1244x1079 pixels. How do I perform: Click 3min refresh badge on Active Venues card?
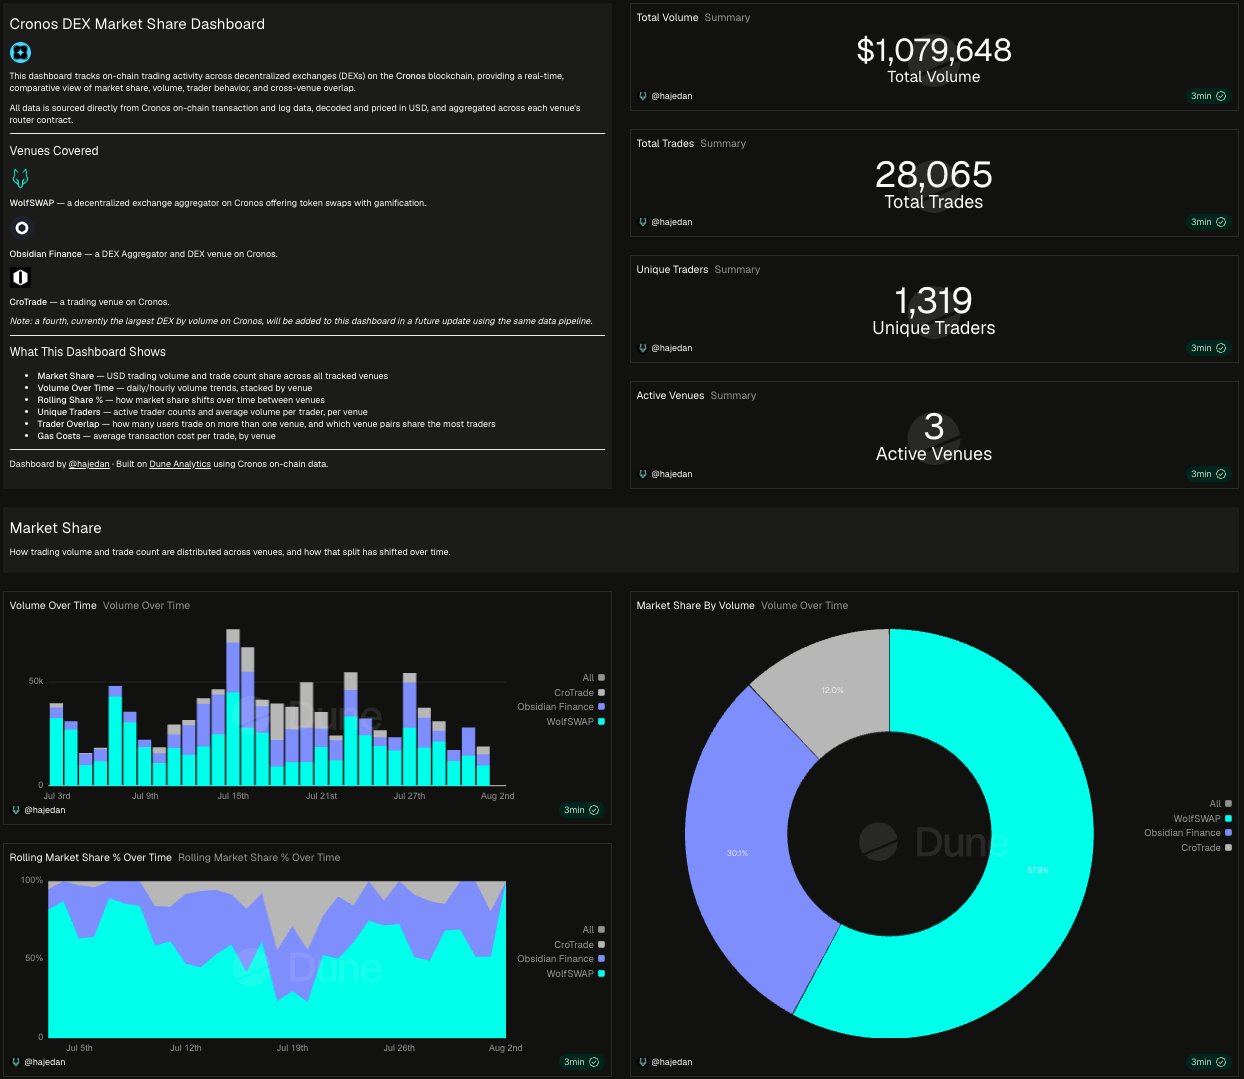pos(1208,474)
